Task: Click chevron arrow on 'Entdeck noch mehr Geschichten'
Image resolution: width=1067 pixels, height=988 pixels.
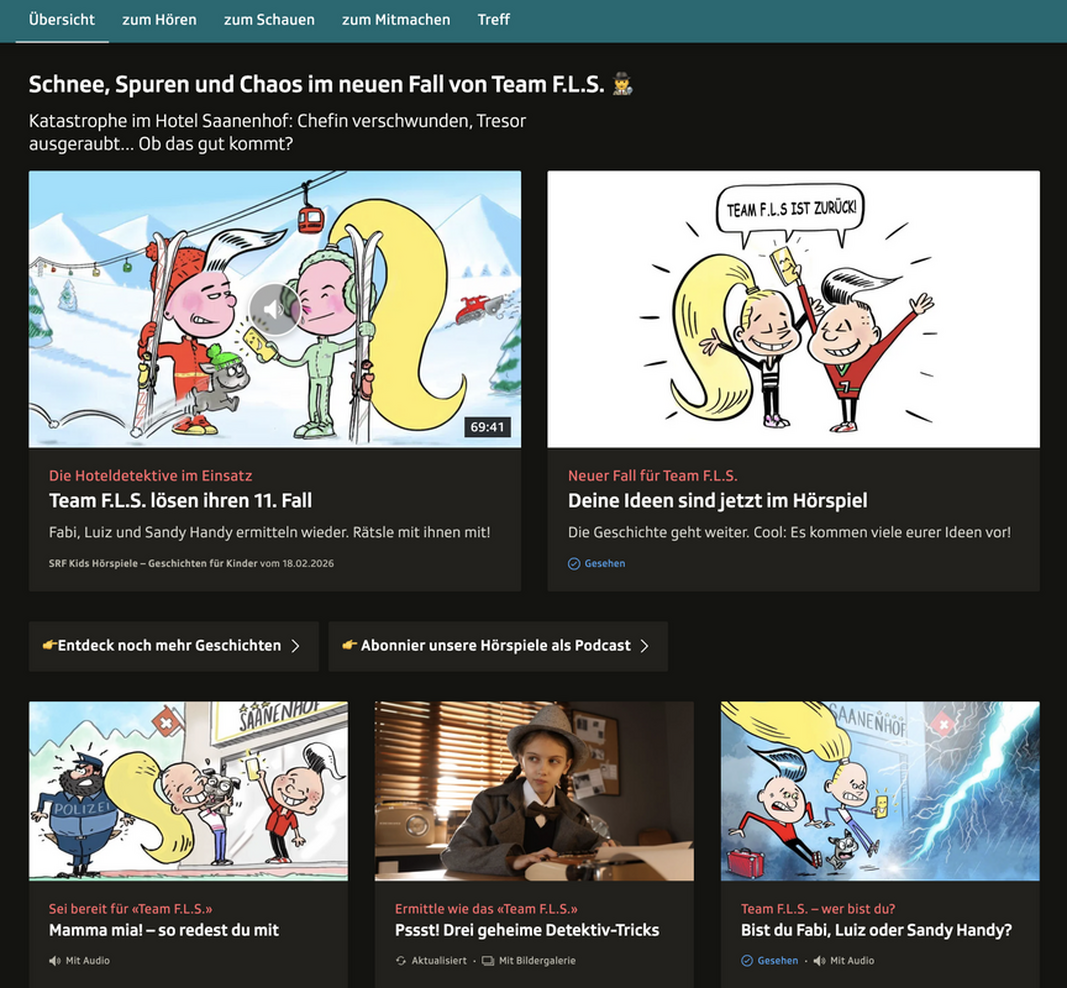Action: coord(295,646)
